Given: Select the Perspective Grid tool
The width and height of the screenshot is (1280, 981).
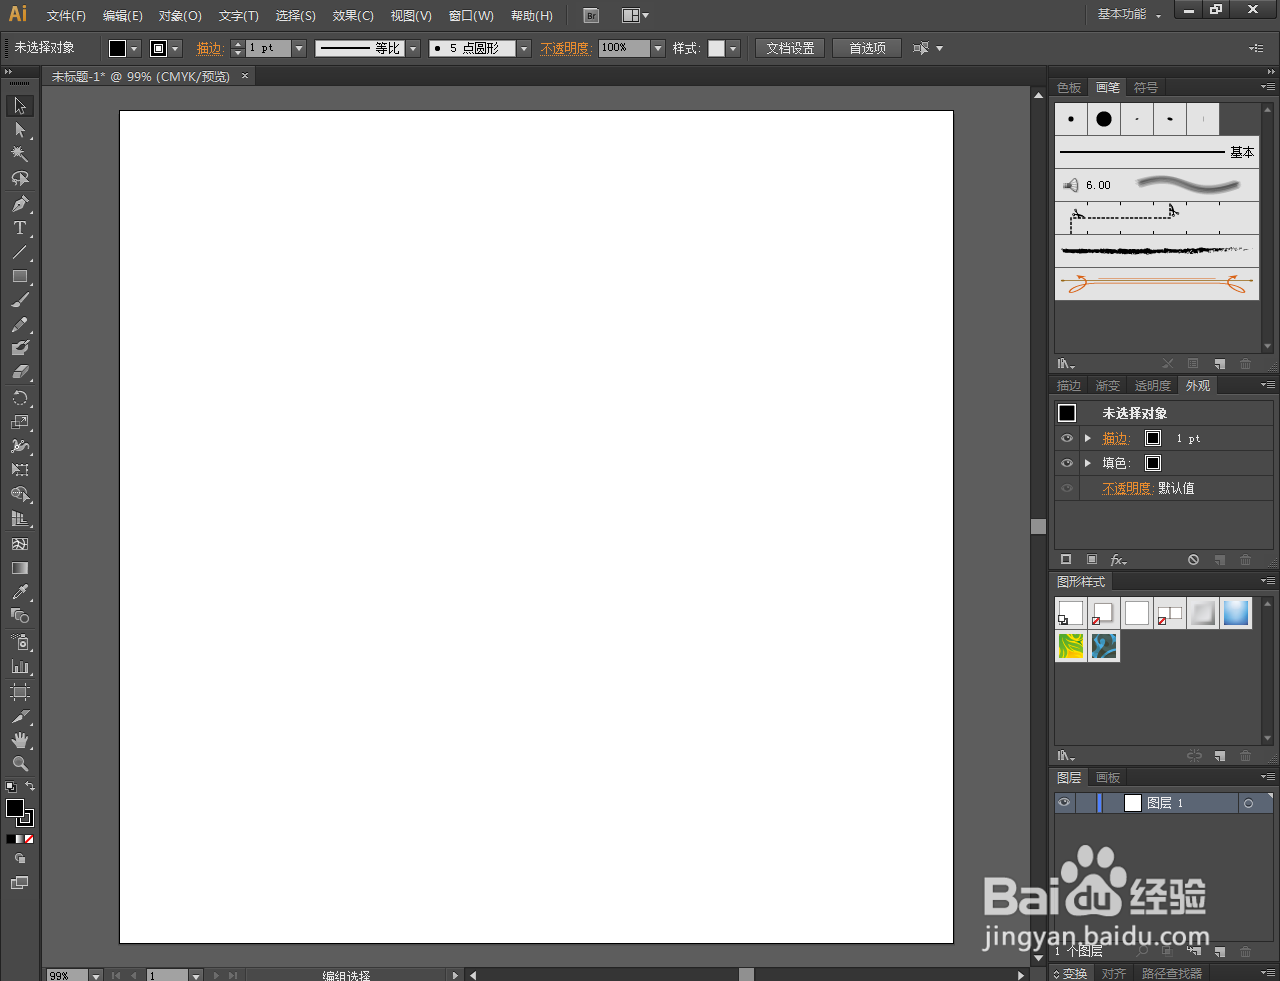Looking at the screenshot, I should [20, 519].
